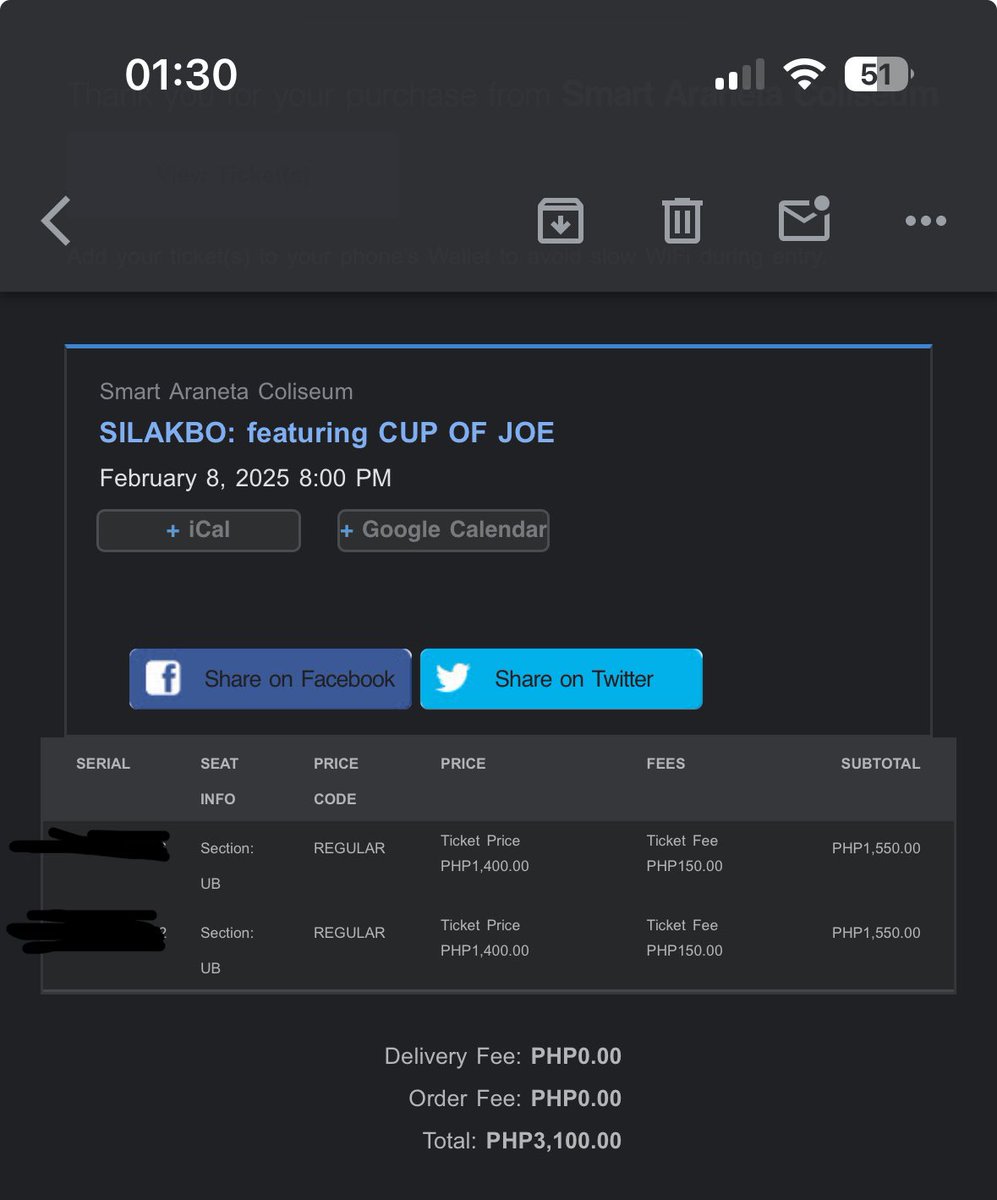Tap the cellular signal bars

pyautogui.click(x=740, y=74)
